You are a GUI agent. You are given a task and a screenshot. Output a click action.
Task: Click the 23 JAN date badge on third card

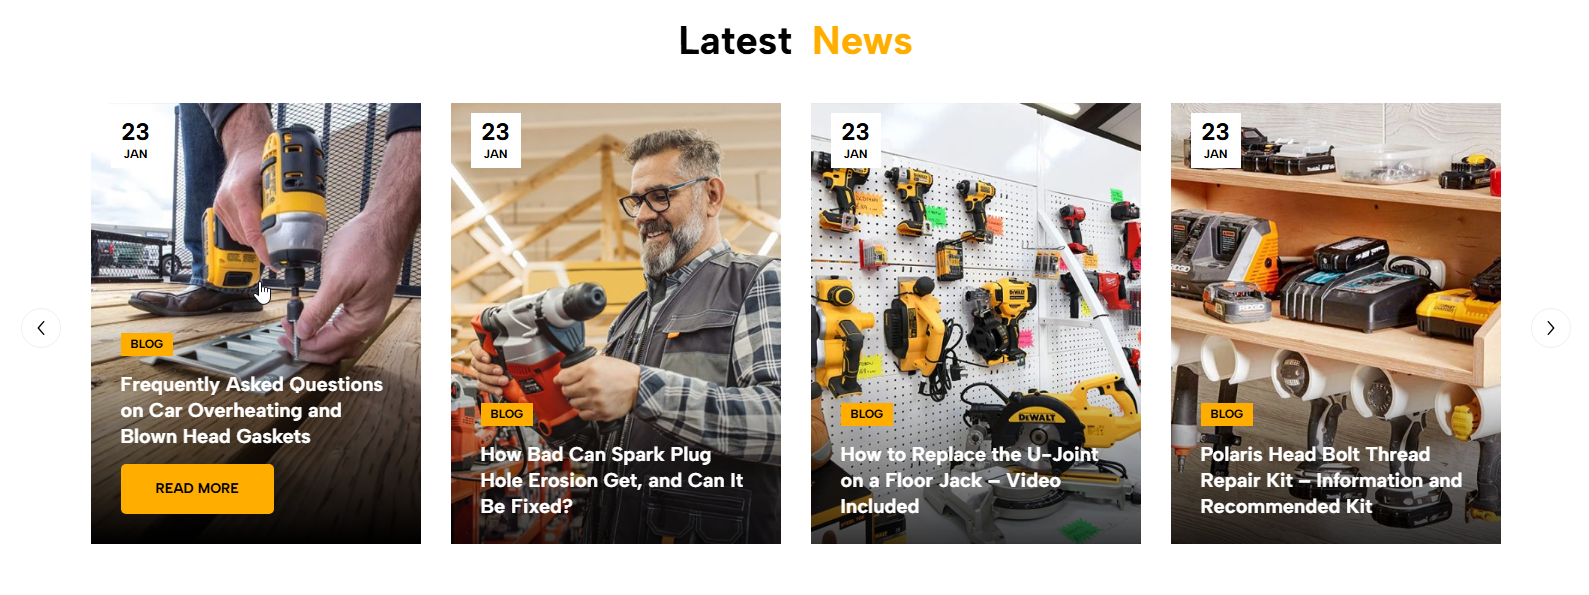[x=856, y=140]
